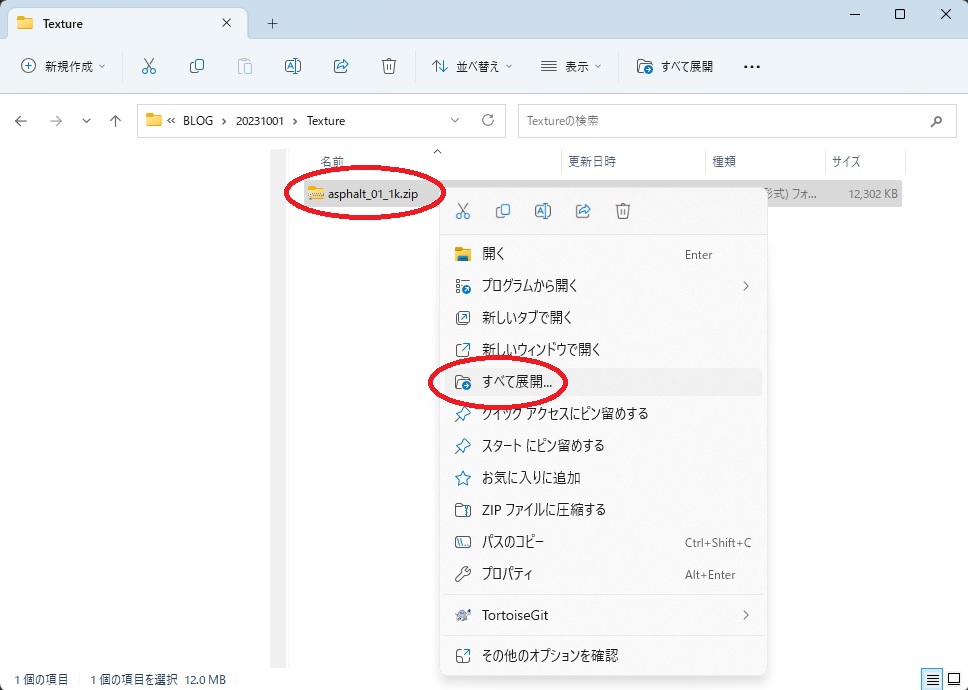
Task: Click the Rename icon in the toolbar
Action: (x=292, y=66)
